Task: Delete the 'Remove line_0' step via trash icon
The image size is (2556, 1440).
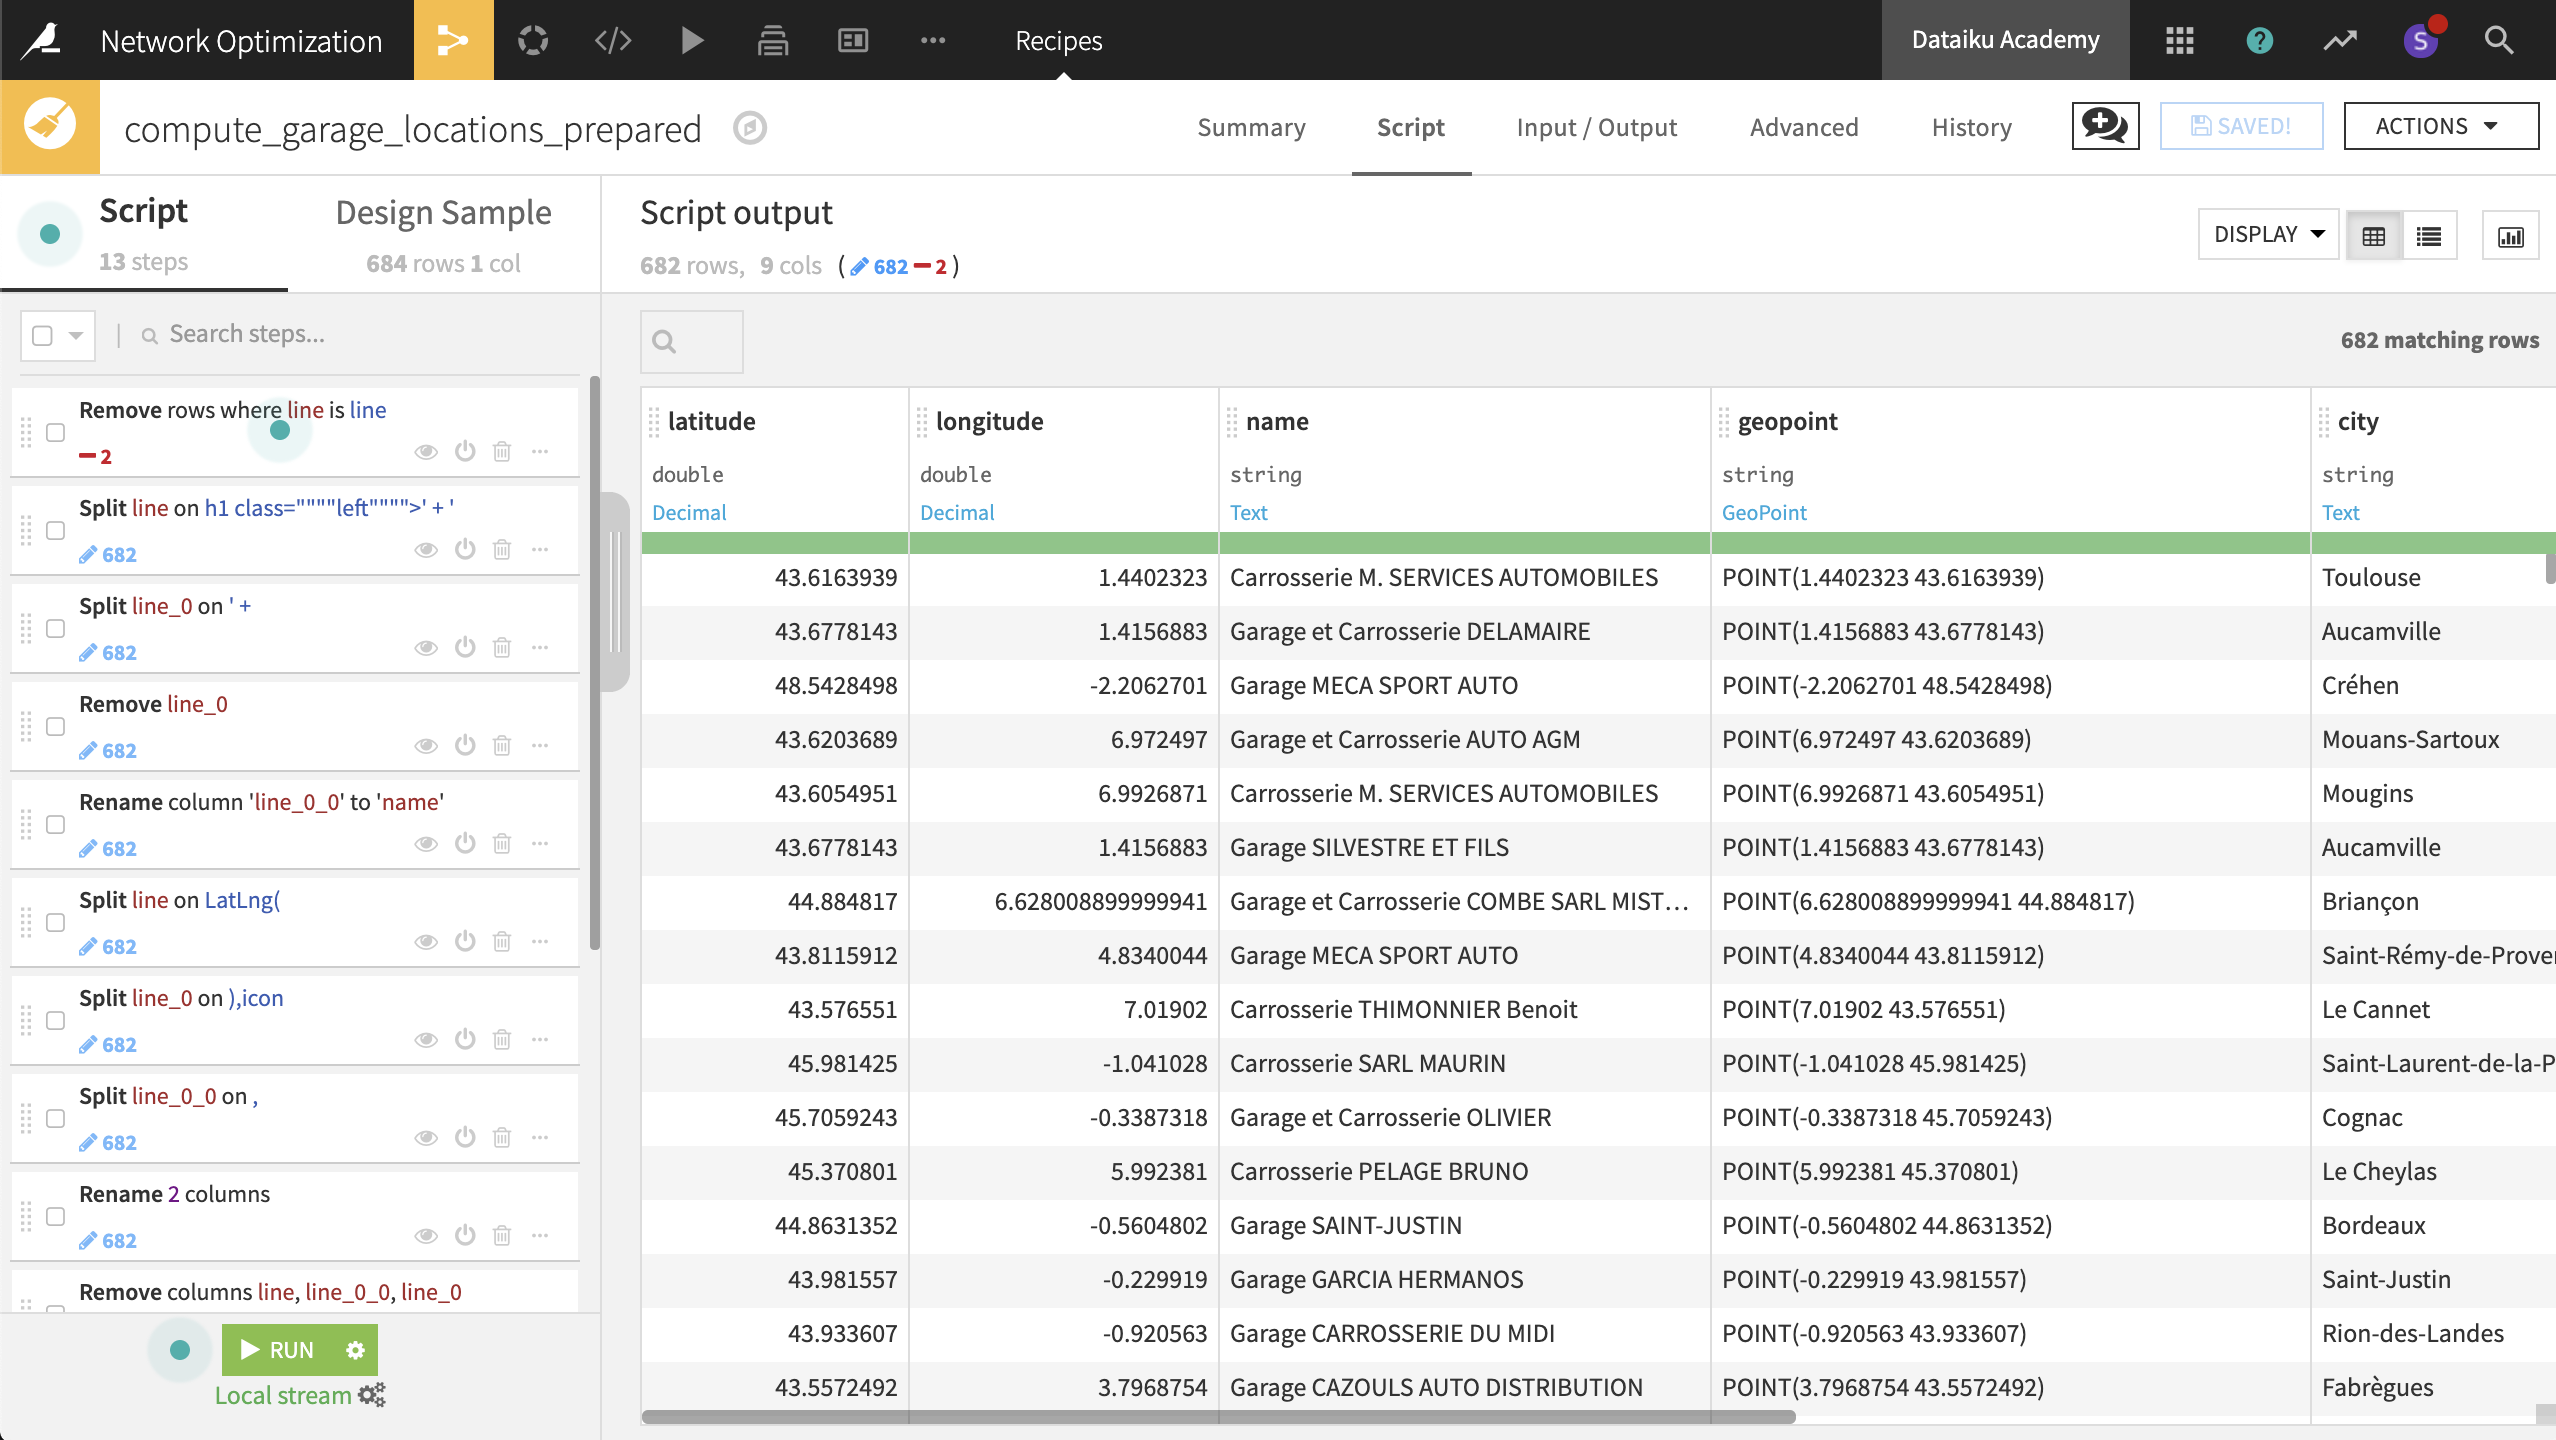Action: click(x=502, y=745)
